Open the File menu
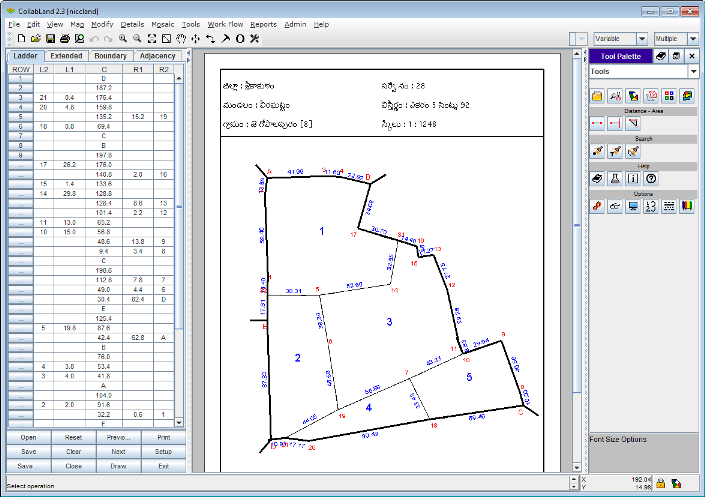 (14, 24)
